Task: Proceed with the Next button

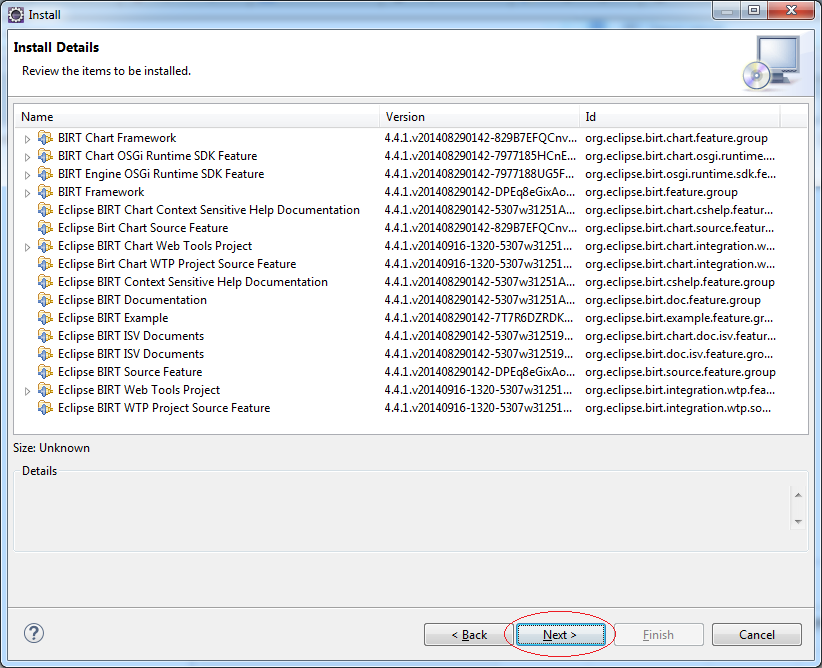Action: (560, 634)
